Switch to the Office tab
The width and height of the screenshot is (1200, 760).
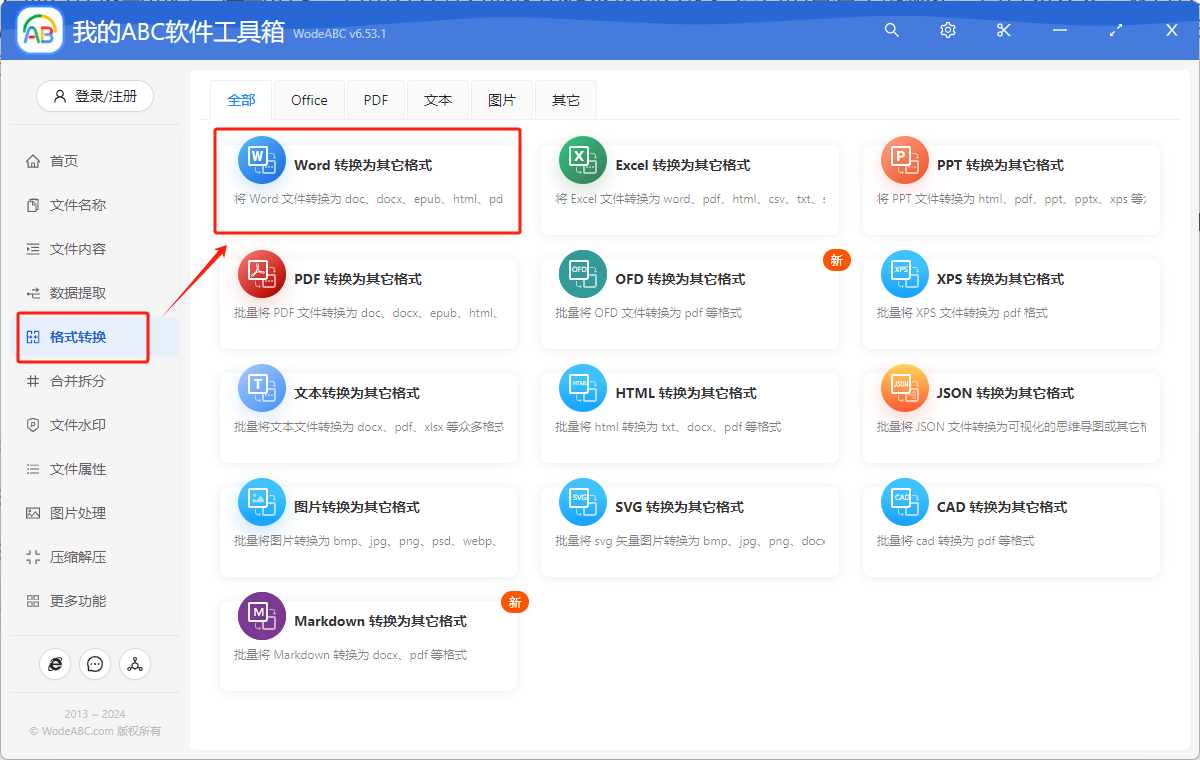[309, 100]
